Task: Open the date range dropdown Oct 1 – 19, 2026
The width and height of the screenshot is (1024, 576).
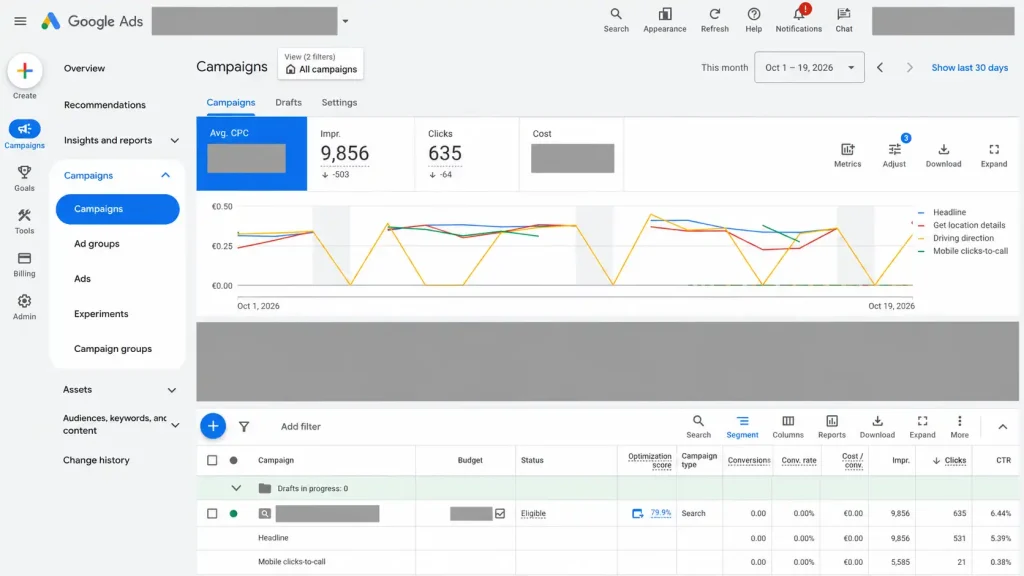Action: pyautogui.click(x=809, y=67)
